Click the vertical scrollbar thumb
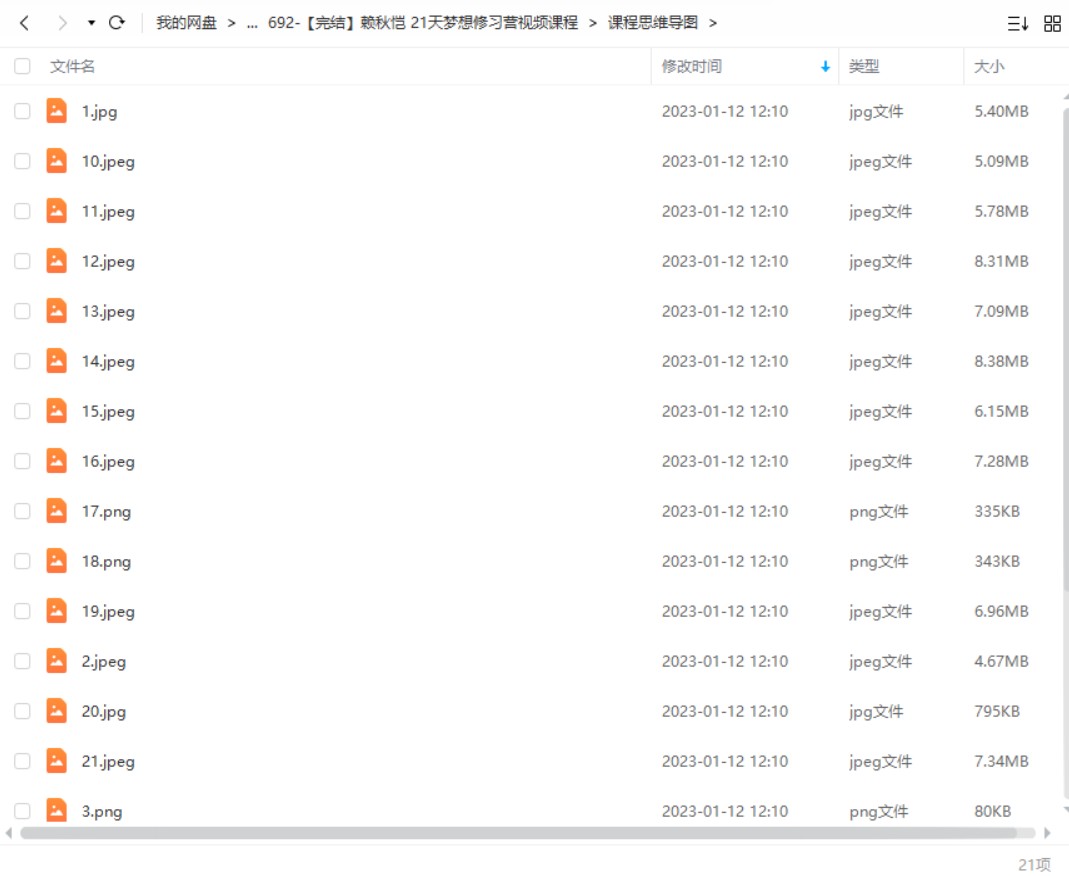 tap(1066, 348)
